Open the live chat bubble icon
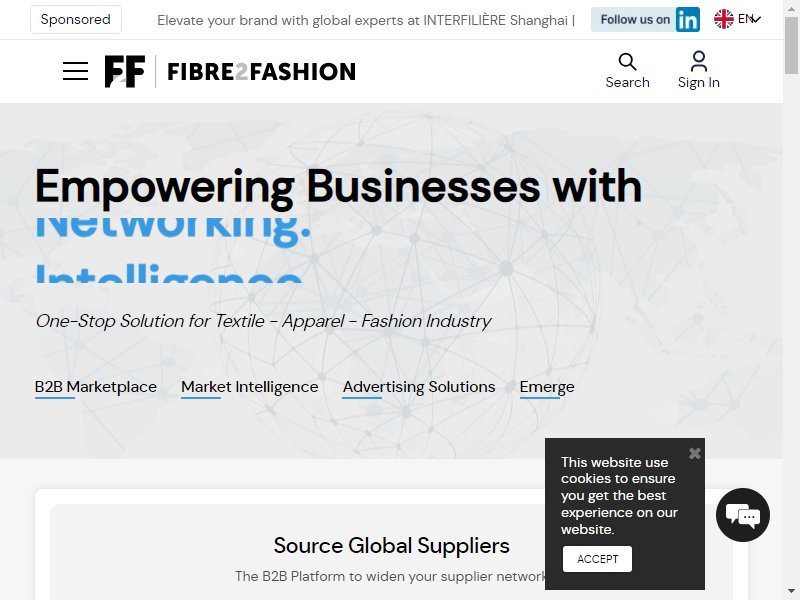 742,515
